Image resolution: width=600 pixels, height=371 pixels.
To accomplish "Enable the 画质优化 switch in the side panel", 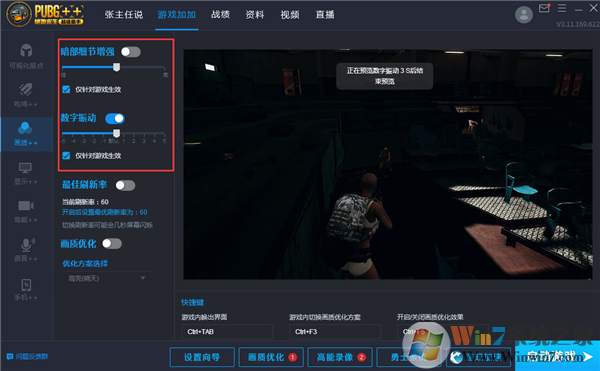I will point(112,244).
